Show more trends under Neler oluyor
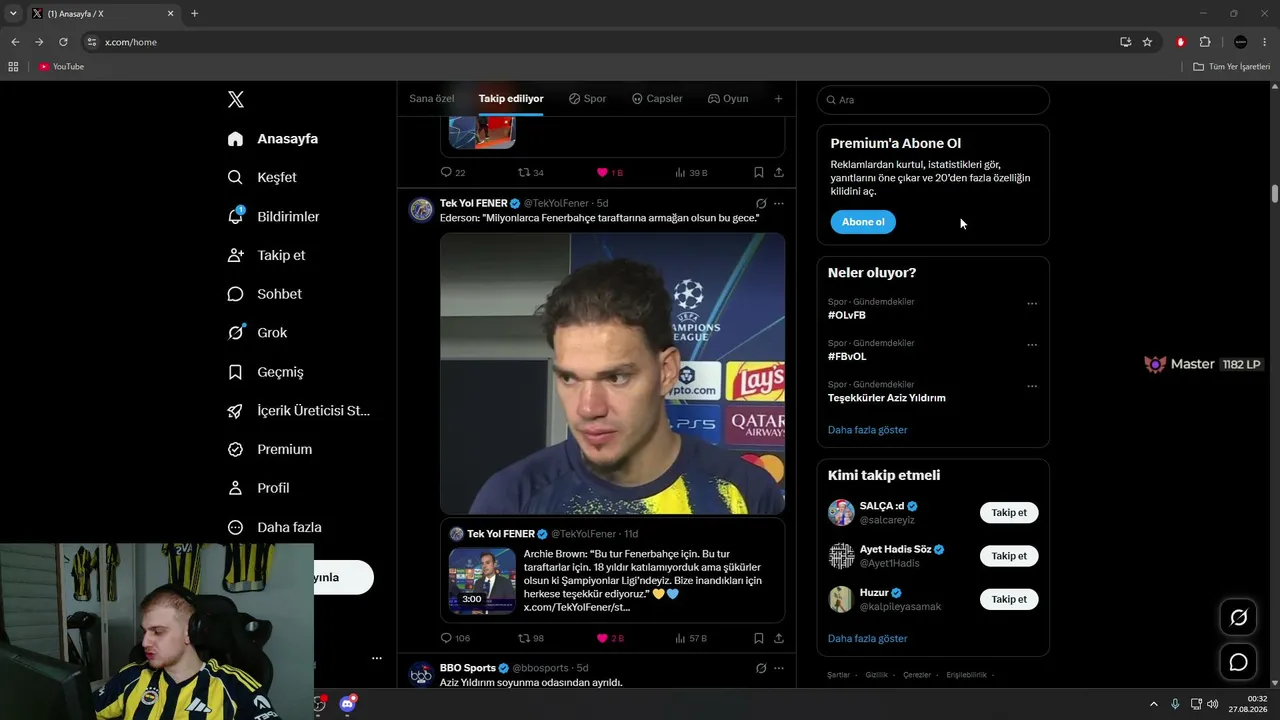 coord(868,430)
